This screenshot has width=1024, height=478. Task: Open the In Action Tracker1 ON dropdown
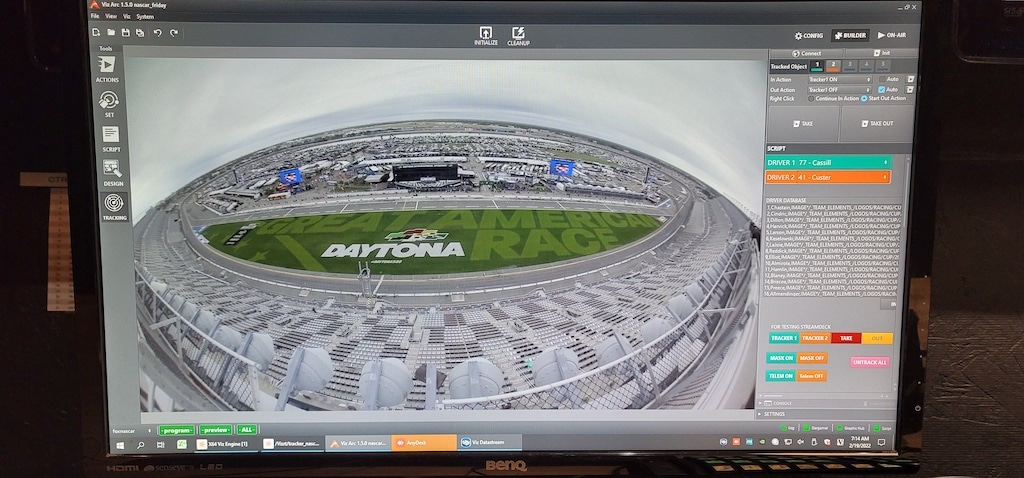point(839,79)
